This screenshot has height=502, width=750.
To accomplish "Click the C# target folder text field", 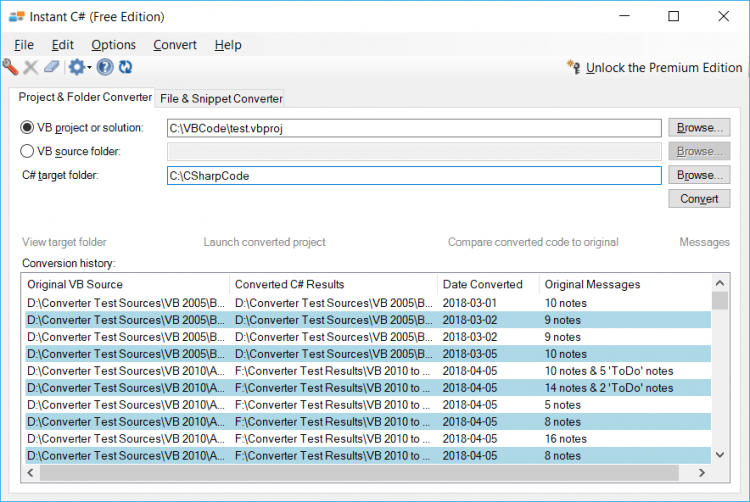I will click(x=414, y=176).
